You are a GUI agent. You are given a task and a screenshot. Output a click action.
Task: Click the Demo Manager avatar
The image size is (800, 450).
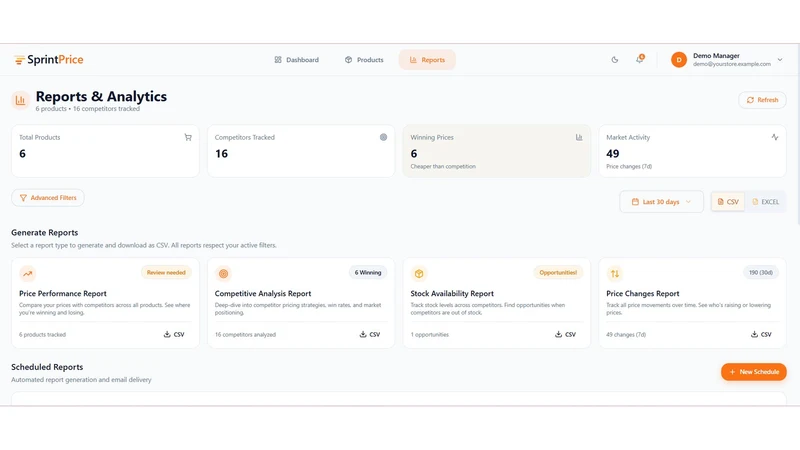(679, 60)
